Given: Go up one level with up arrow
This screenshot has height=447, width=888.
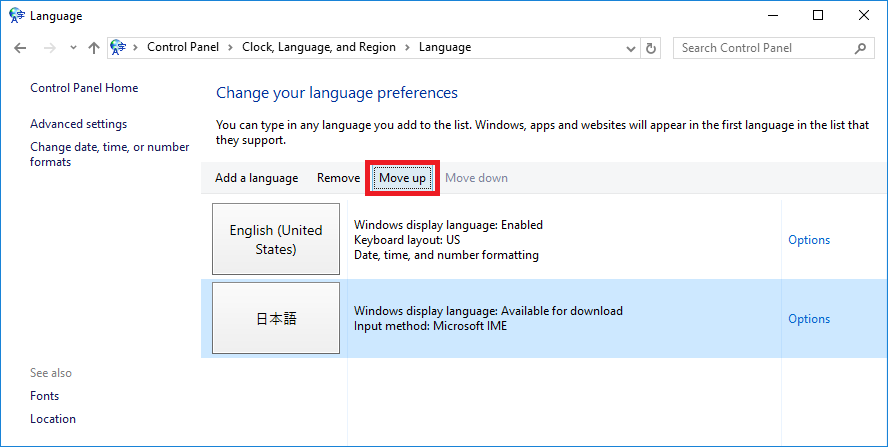Looking at the screenshot, I should coord(93,48).
